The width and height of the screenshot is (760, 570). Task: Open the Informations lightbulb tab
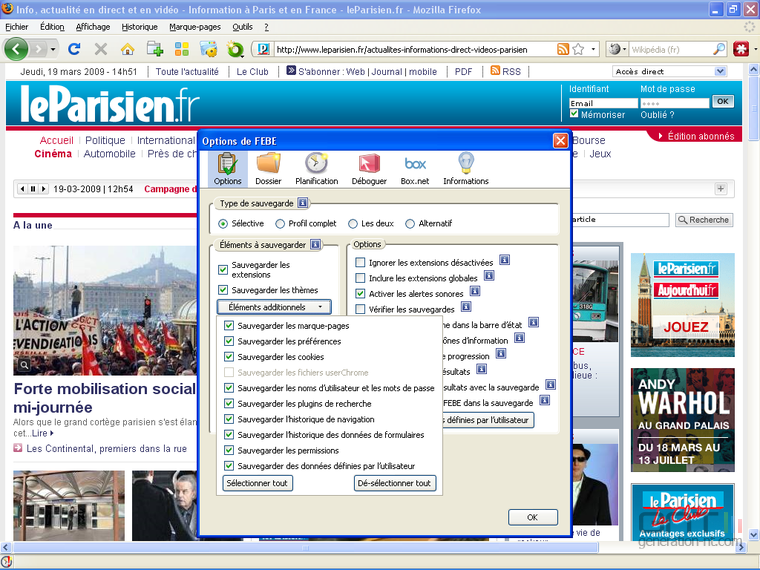pyautogui.click(x=465, y=169)
